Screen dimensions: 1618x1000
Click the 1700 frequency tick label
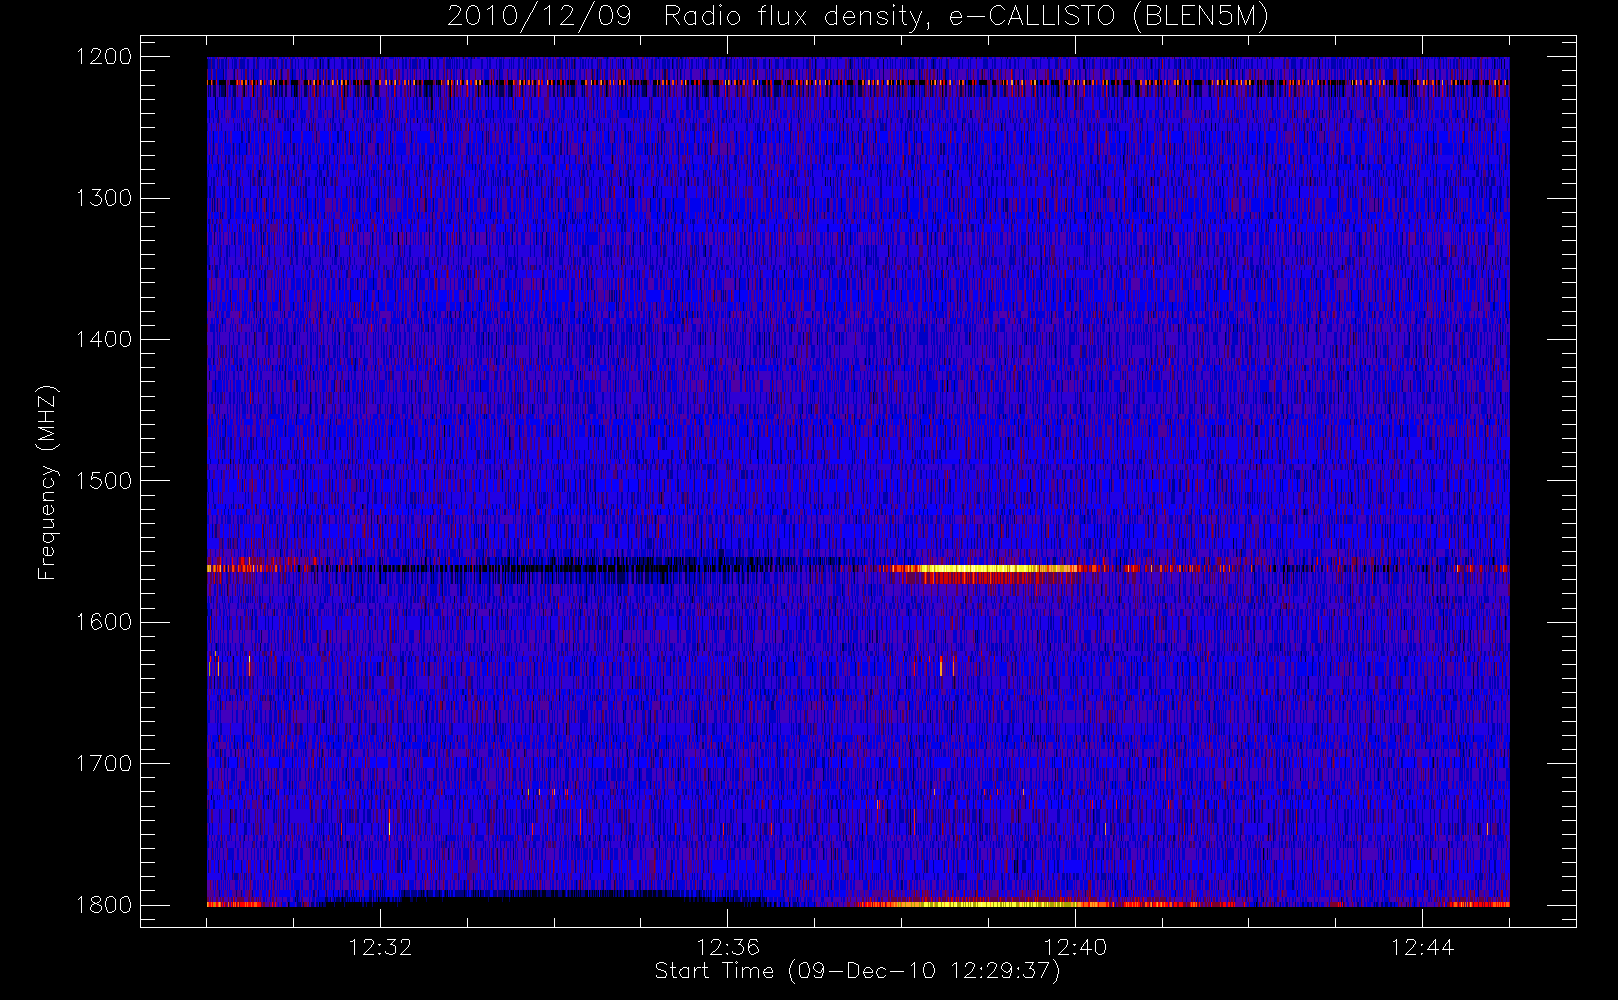point(104,764)
